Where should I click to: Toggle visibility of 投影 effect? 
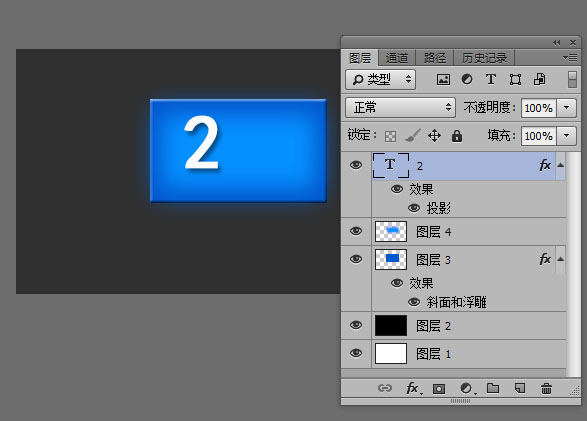point(414,208)
